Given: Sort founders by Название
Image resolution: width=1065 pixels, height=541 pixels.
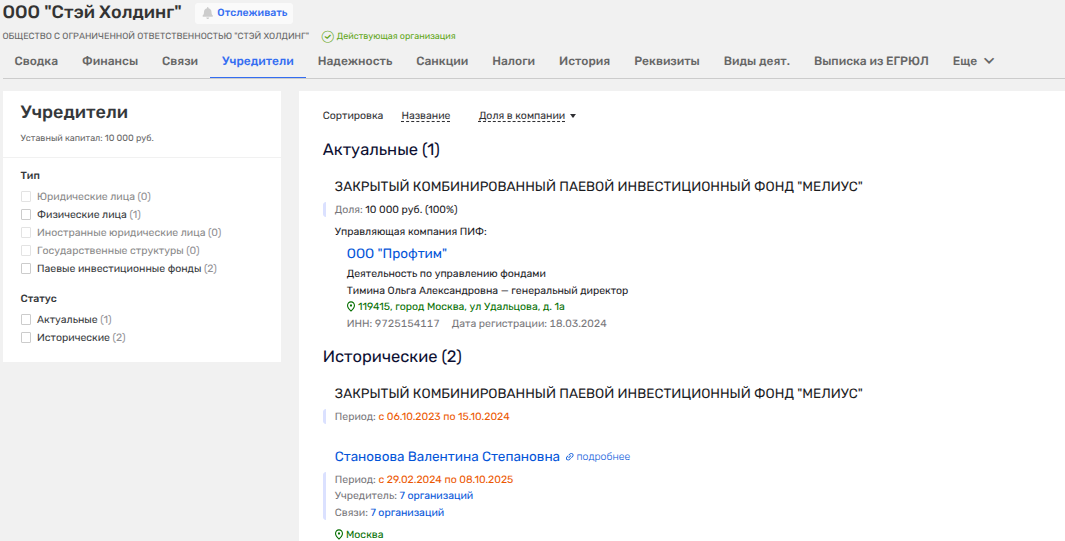Looking at the screenshot, I should click(x=425, y=116).
